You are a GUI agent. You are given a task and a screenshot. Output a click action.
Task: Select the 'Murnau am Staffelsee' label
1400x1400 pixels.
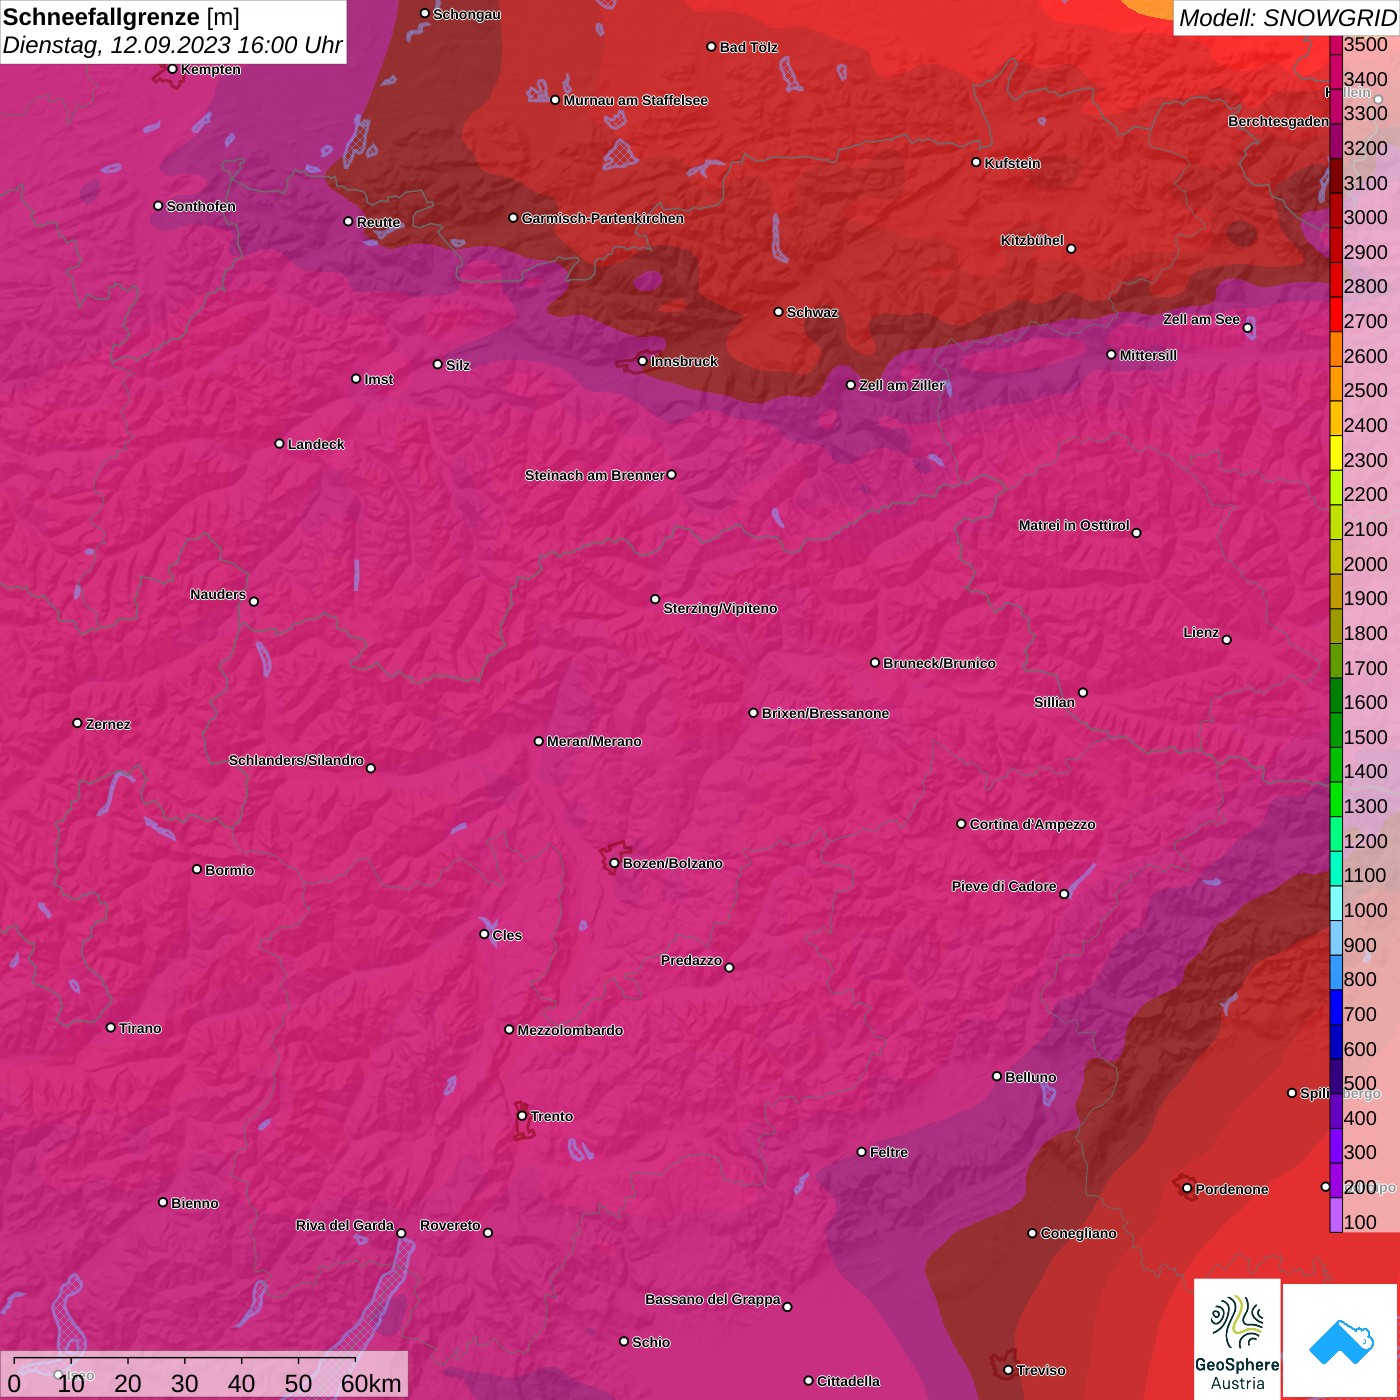pos(635,100)
